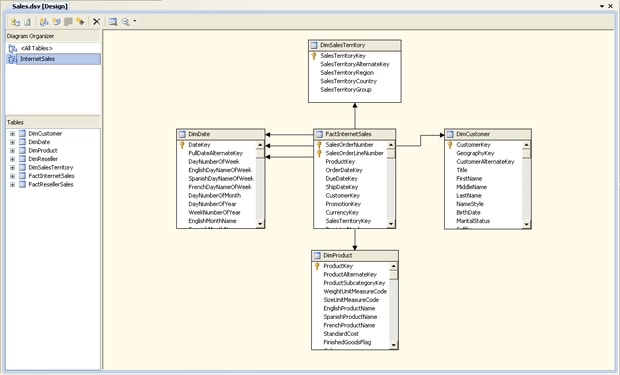The height and width of the screenshot is (375, 620).
Task: Select the SalesTerritoryRegion column
Action: (x=347, y=73)
